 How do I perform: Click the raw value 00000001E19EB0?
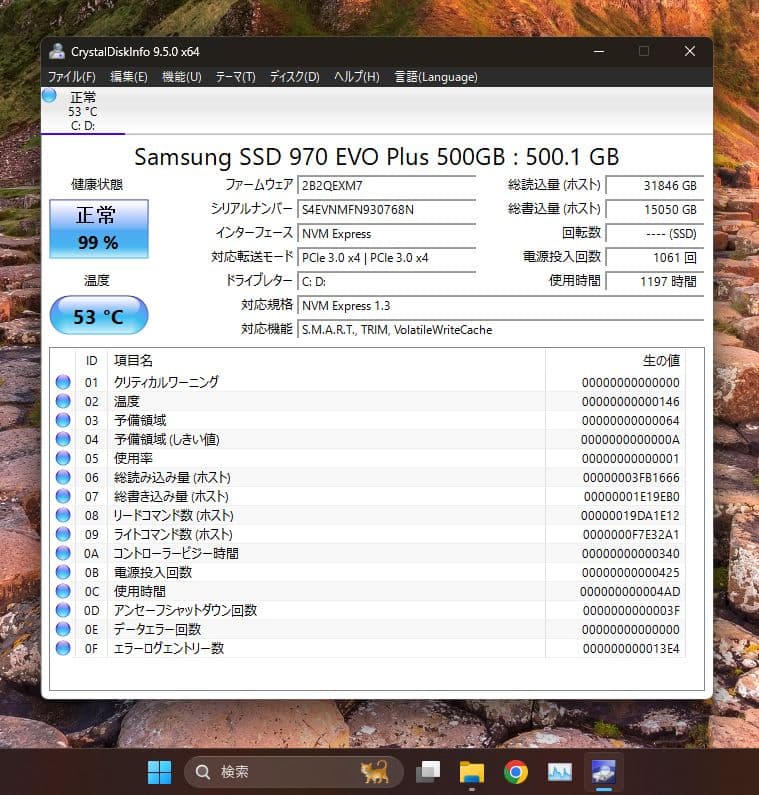631,496
